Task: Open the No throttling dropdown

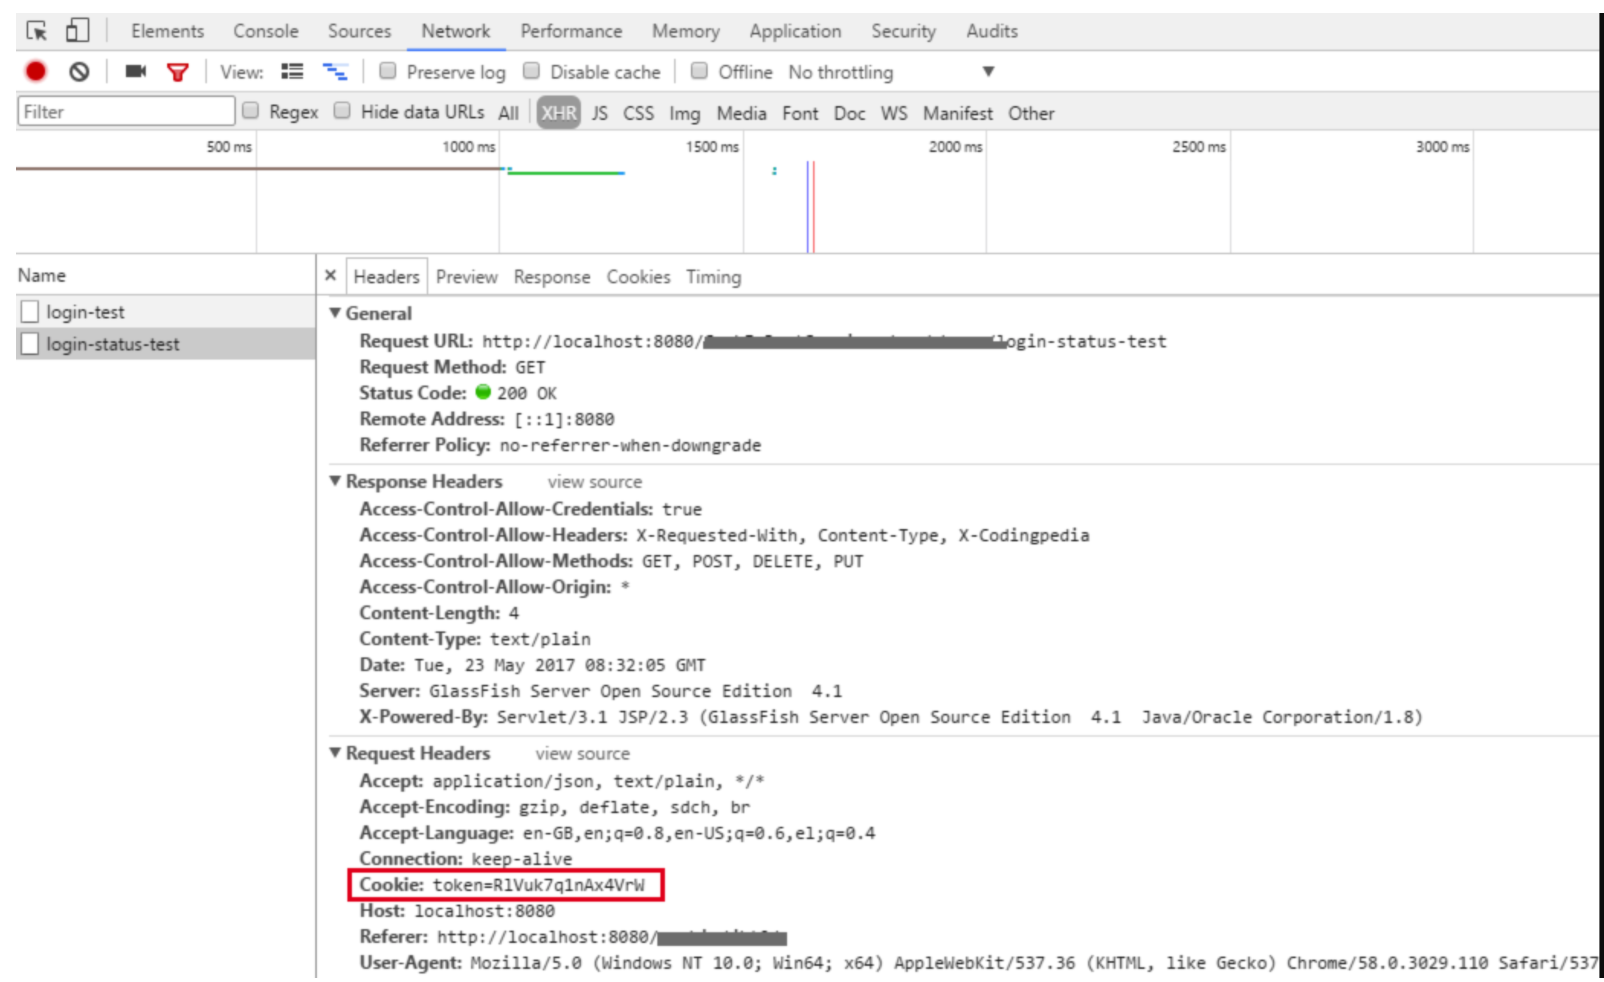Action: (x=890, y=72)
